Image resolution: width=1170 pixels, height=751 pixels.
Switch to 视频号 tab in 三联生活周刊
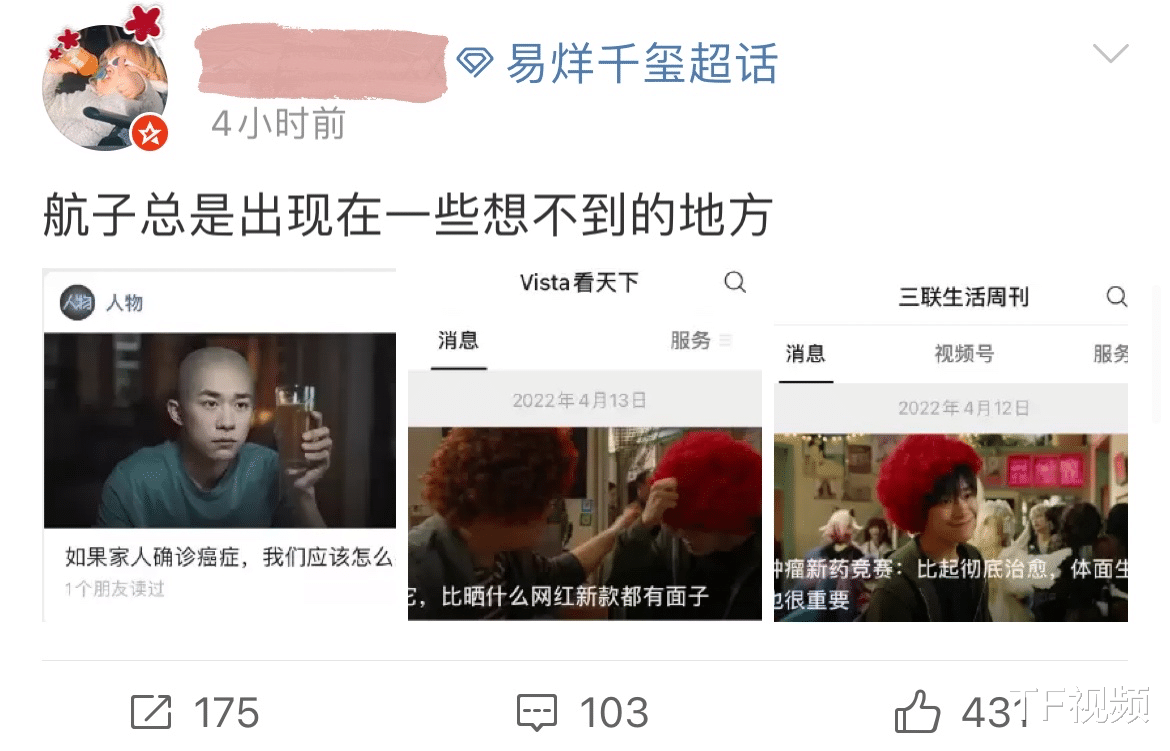pyautogui.click(x=964, y=354)
